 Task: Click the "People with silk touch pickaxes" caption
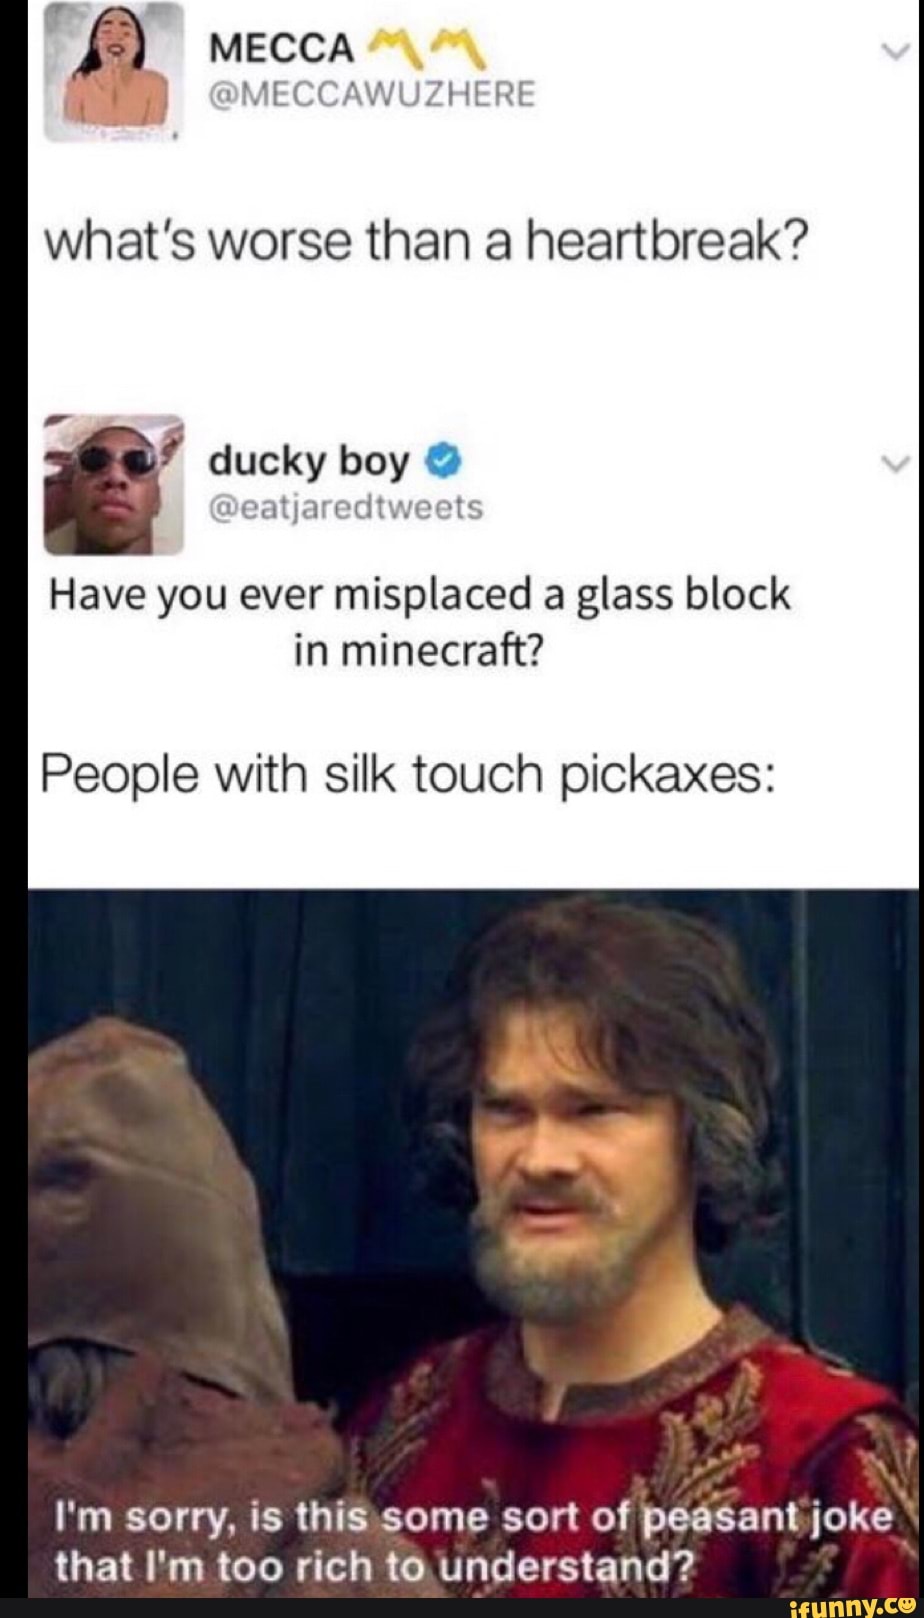pos(405,775)
